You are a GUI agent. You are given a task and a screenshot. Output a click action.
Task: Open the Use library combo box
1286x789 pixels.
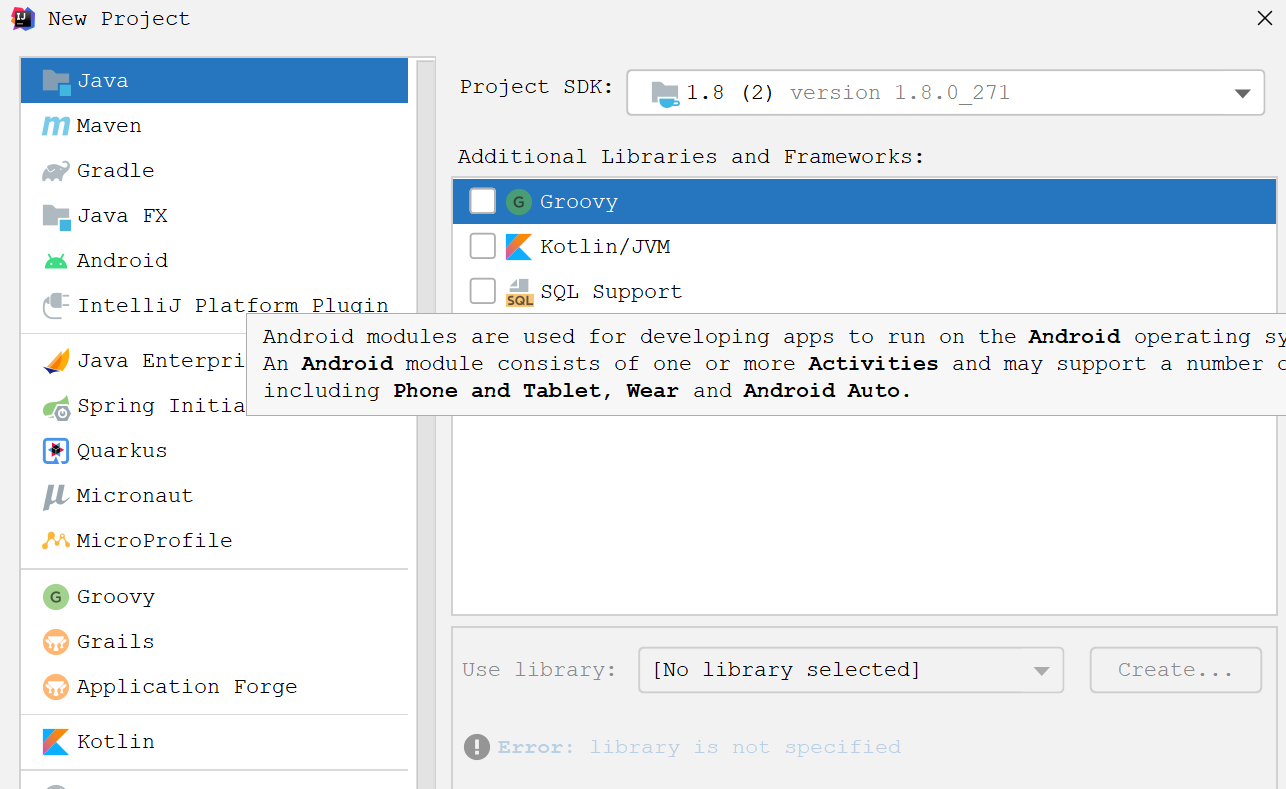(x=851, y=670)
